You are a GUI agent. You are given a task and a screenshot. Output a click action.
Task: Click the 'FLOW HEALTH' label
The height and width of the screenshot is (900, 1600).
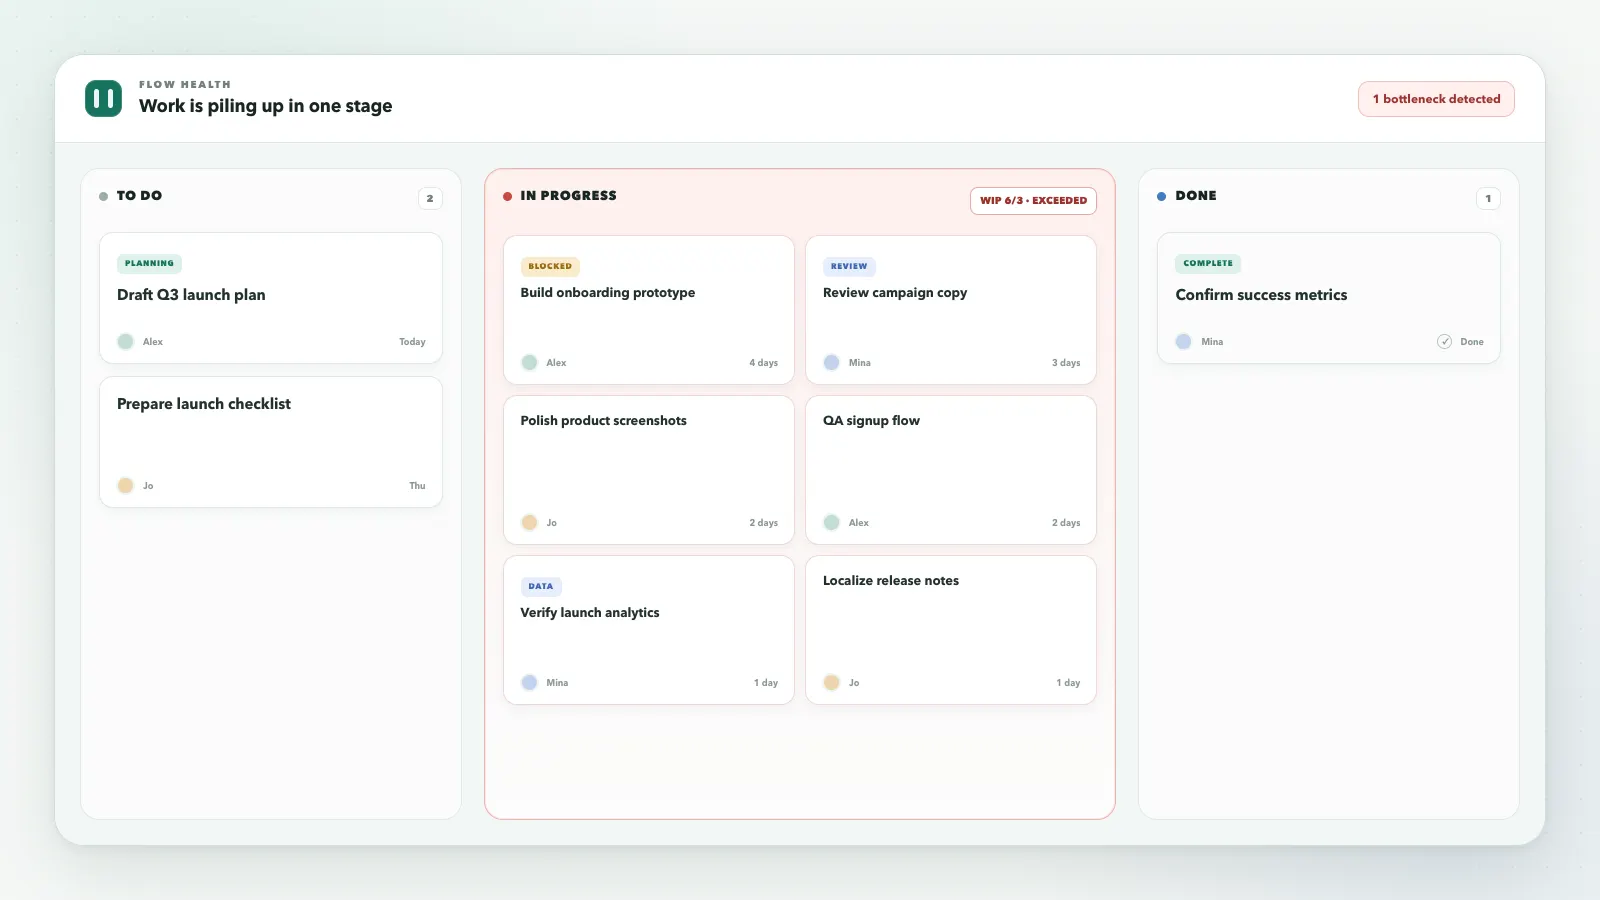[x=185, y=85]
